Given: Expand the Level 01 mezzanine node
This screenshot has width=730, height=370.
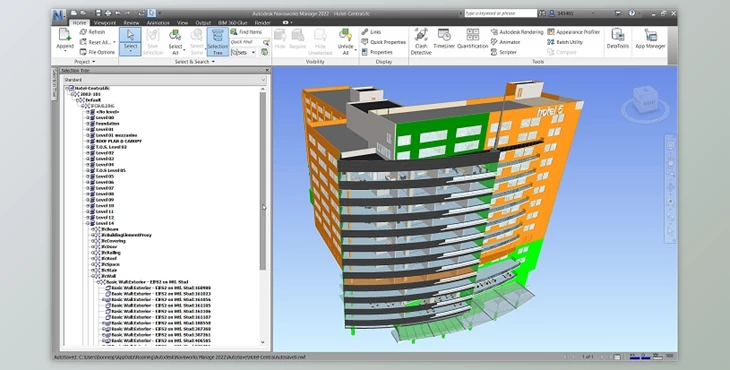Looking at the screenshot, I should pyautogui.click(x=87, y=135).
